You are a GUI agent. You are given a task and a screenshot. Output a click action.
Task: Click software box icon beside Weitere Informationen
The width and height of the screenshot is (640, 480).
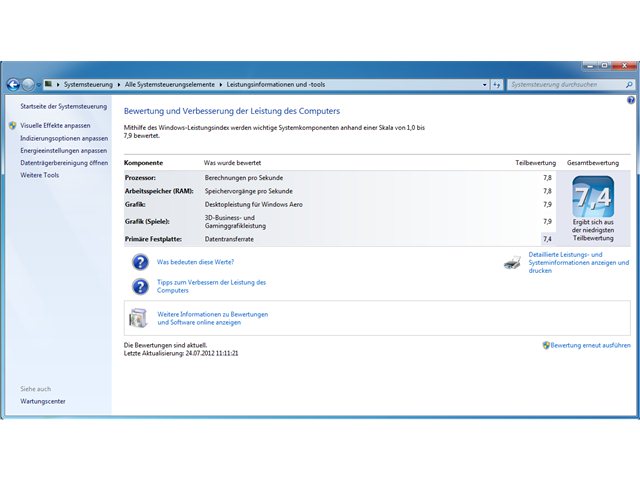(x=138, y=318)
